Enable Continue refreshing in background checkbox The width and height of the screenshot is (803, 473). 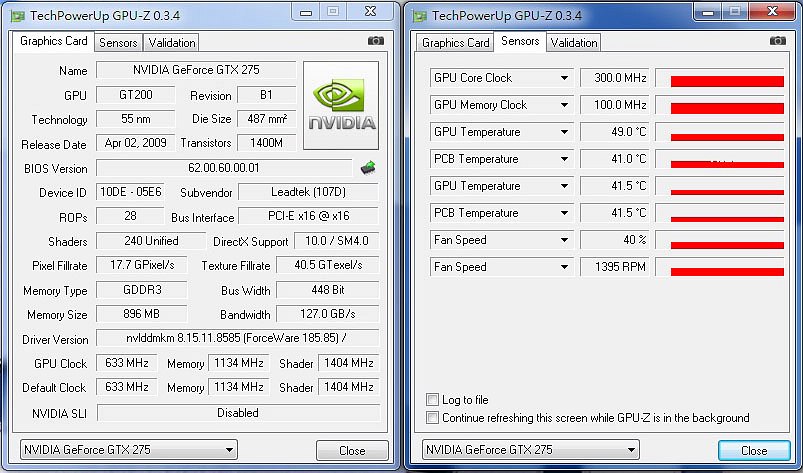coord(433,418)
